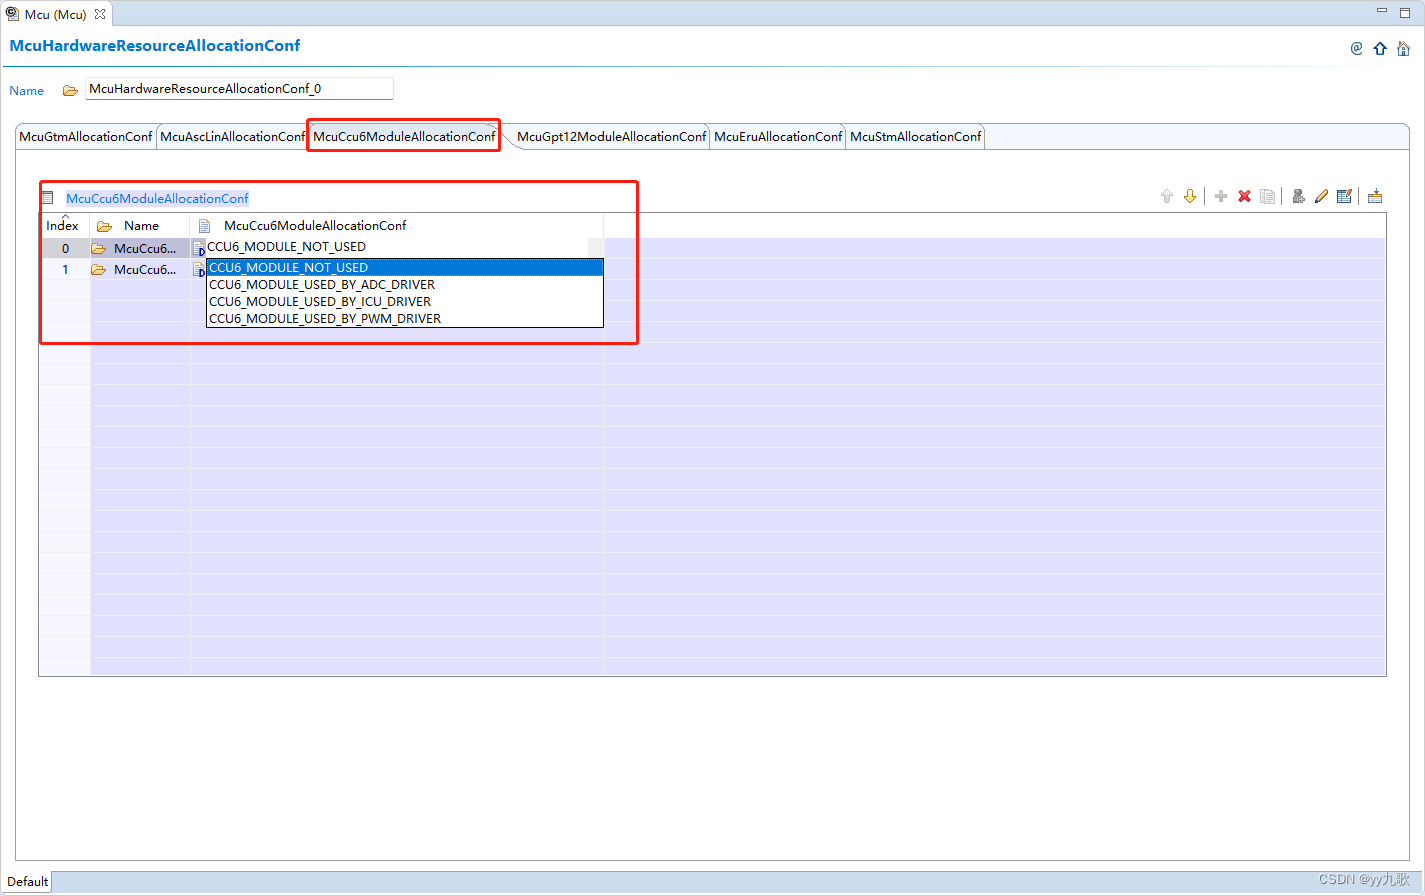1425x896 pixels.
Task: Click the McuHardwareResourceAllocationConf_0 name field
Action: click(x=239, y=89)
